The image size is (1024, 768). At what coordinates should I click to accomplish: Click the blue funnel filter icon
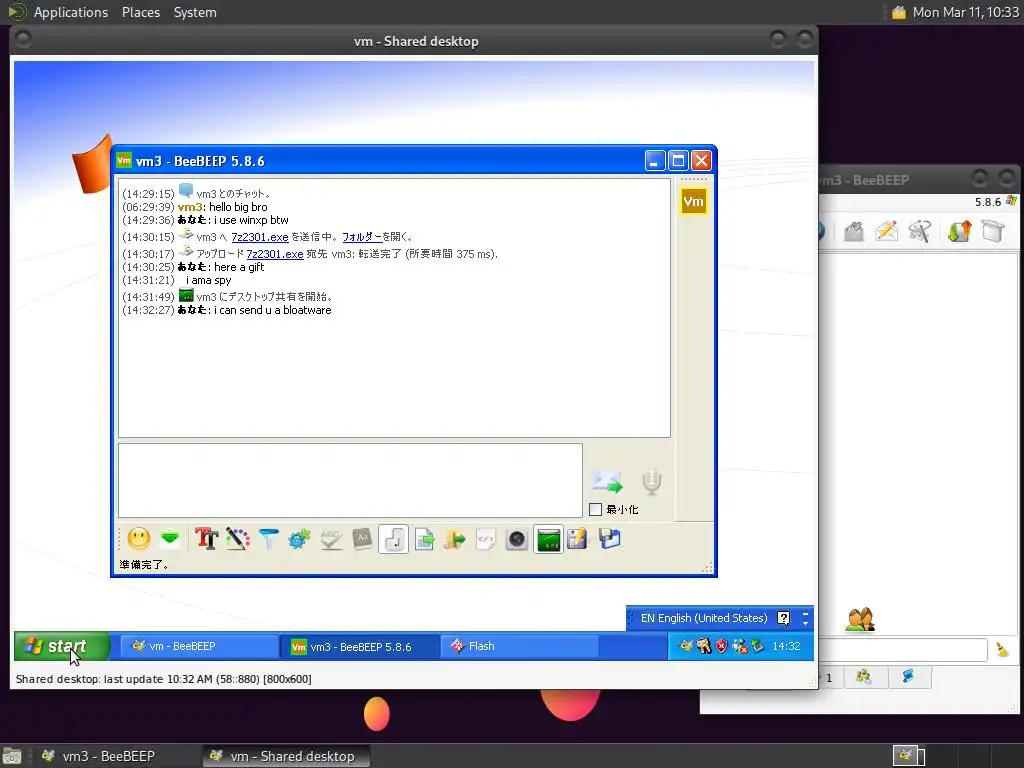[268, 539]
